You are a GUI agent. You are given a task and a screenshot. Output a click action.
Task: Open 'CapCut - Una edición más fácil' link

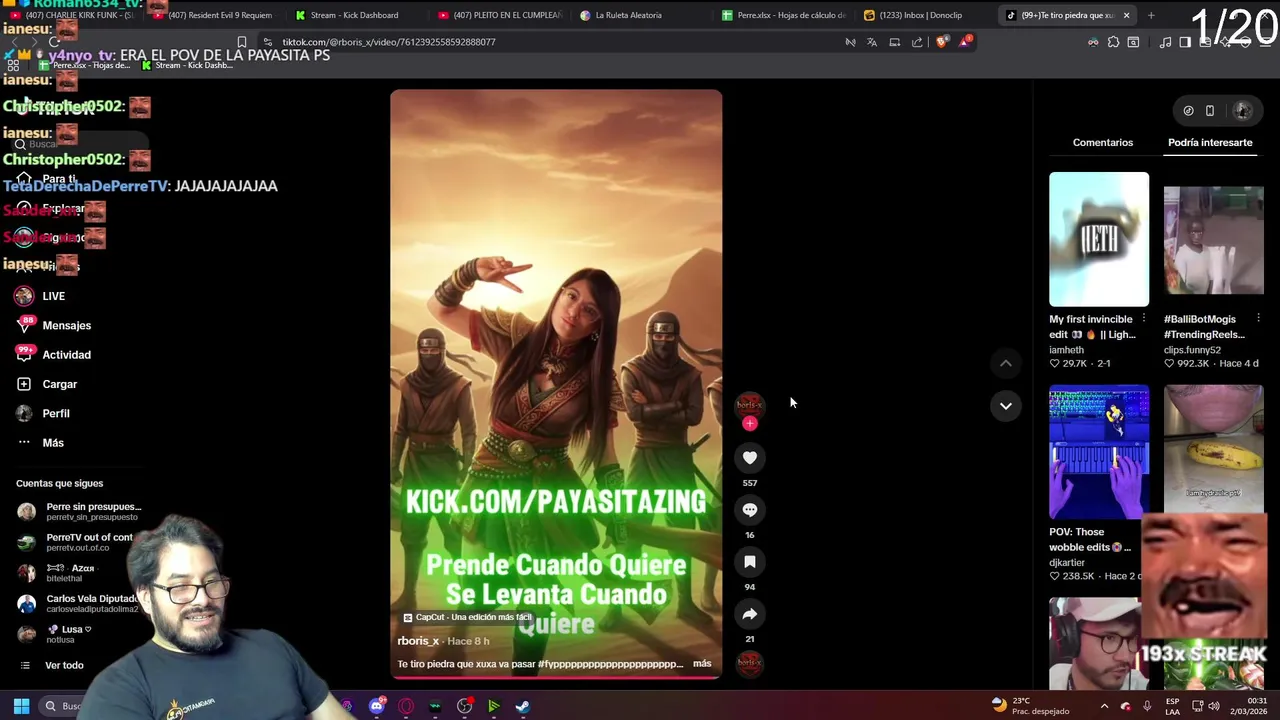click(467, 617)
